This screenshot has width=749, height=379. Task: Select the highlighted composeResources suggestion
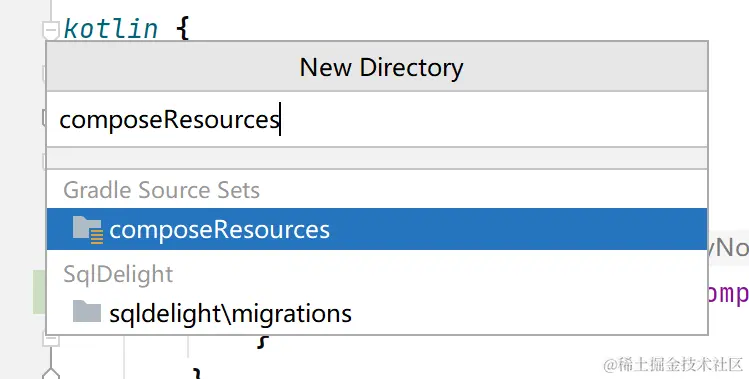tap(377, 229)
